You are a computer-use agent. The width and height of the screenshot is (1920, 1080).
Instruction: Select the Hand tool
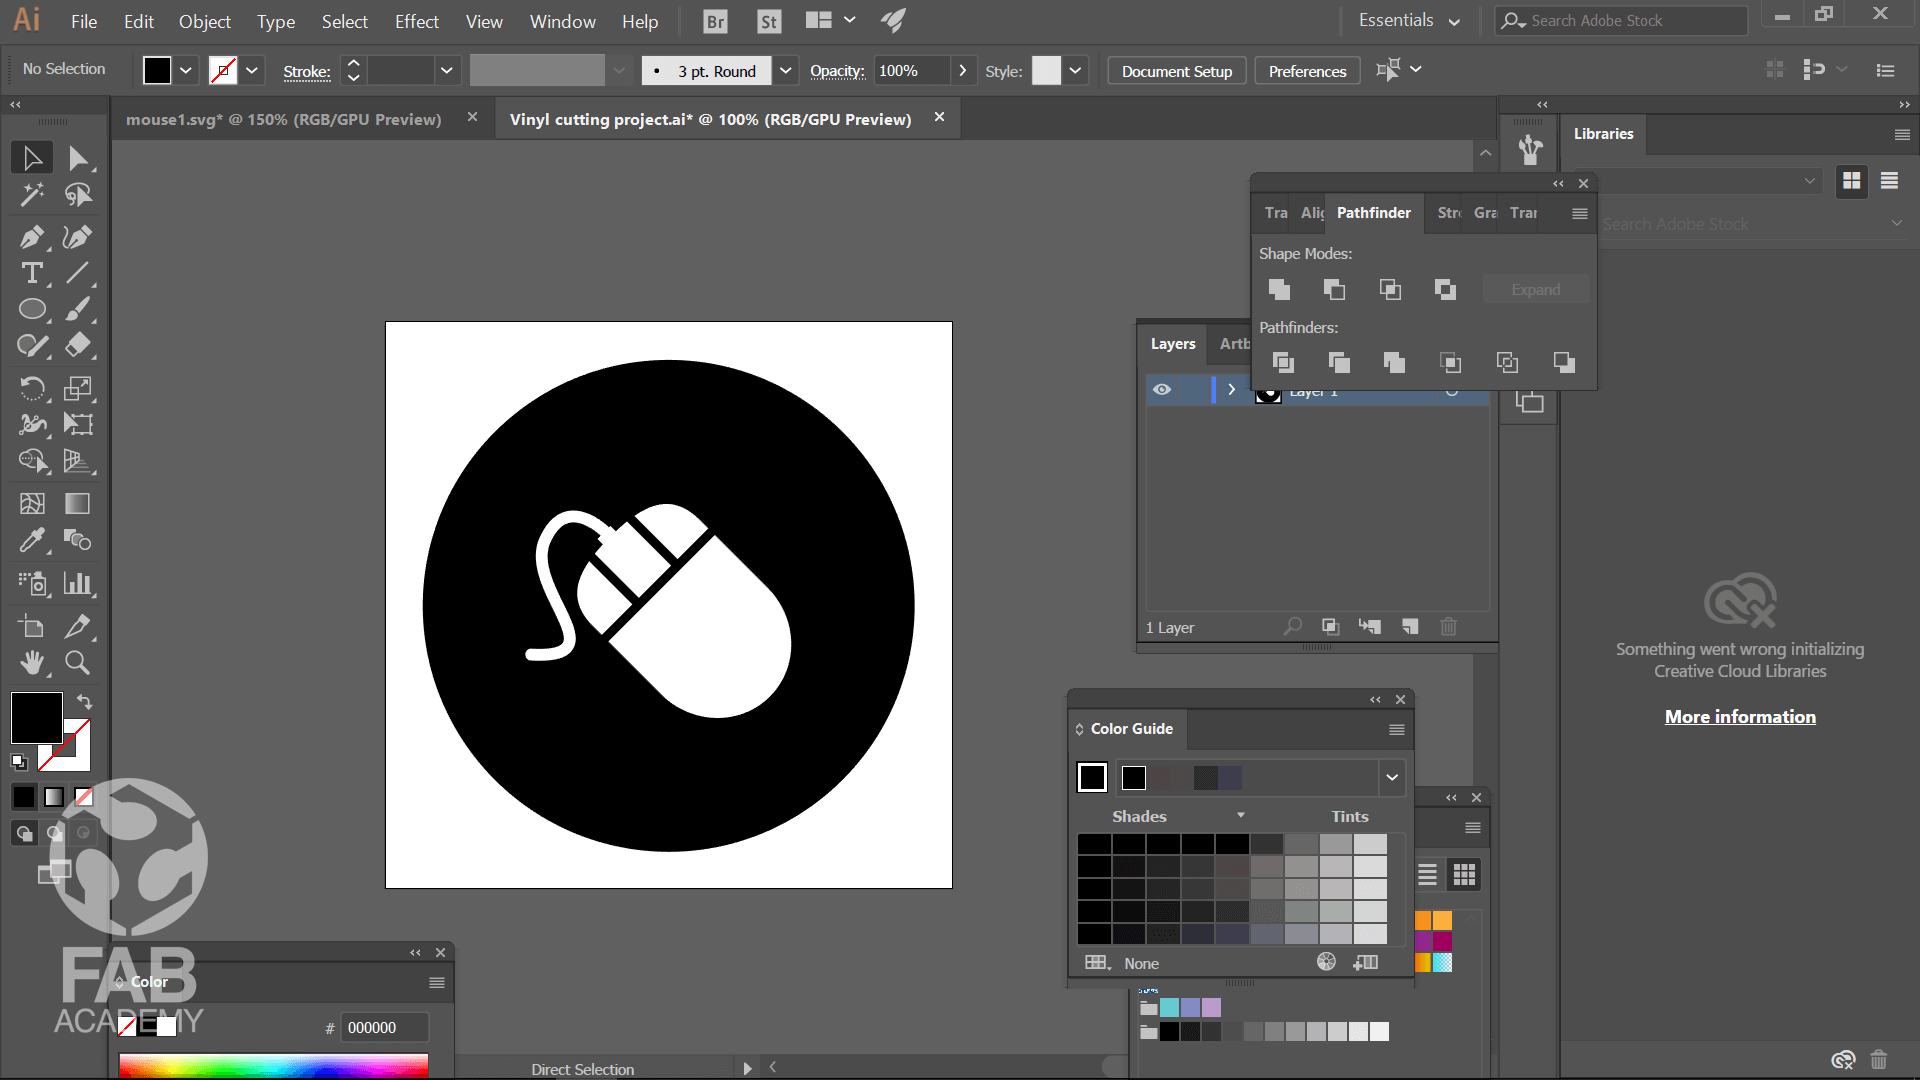(x=32, y=662)
